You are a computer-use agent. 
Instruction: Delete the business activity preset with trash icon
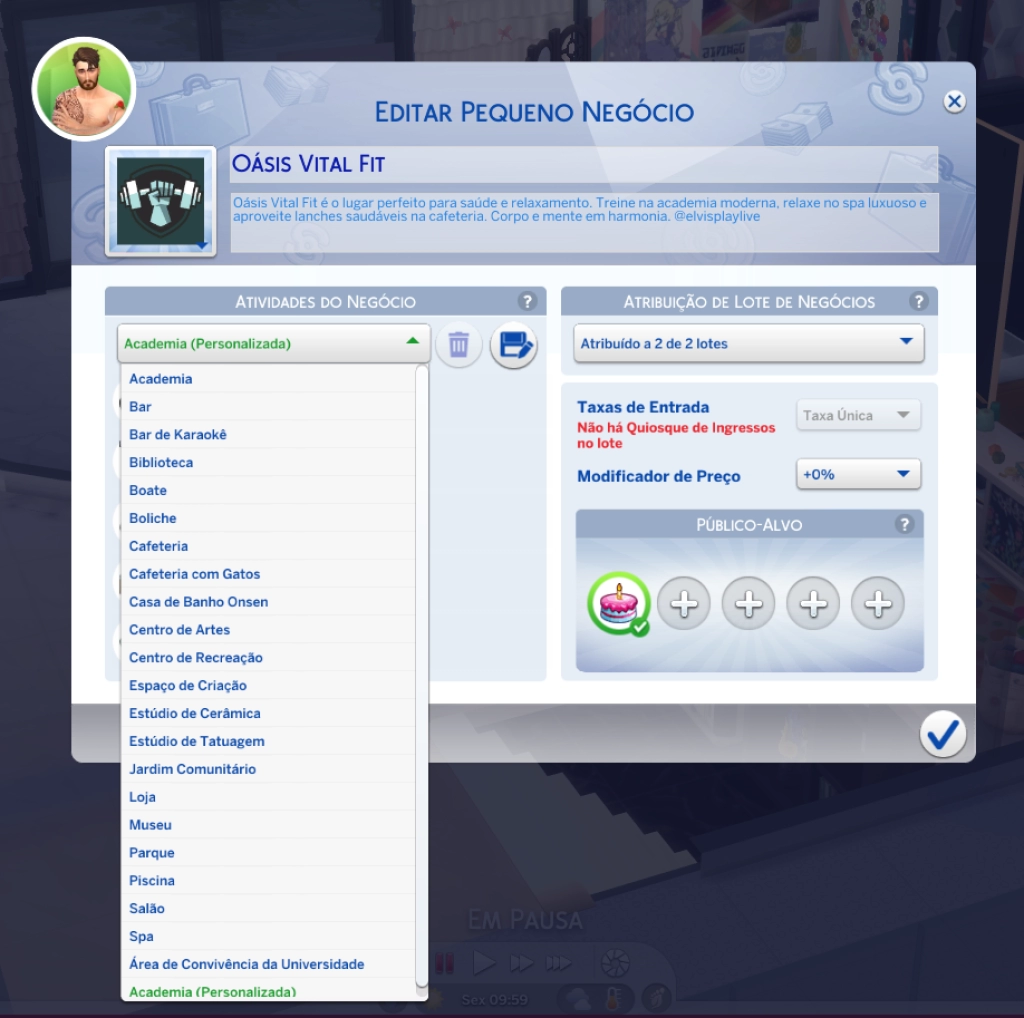pos(458,345)
